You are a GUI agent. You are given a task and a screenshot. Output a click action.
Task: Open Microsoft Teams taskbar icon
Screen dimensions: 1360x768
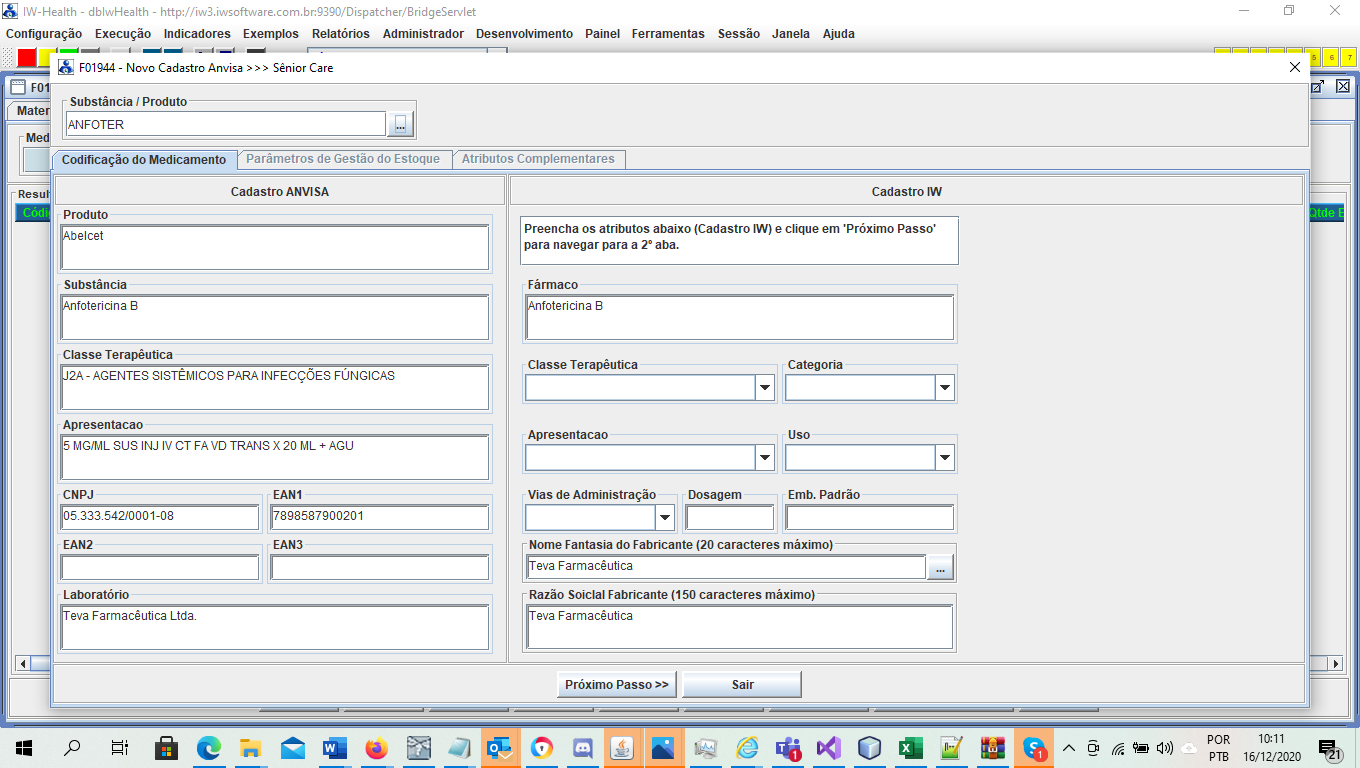[788, 747]
